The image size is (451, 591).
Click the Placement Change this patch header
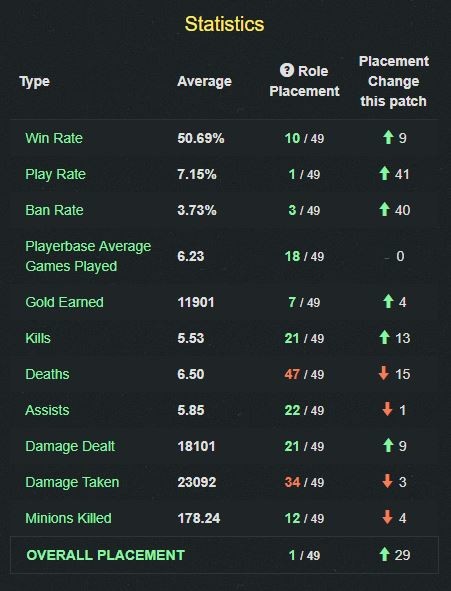[x=394, y=81]
